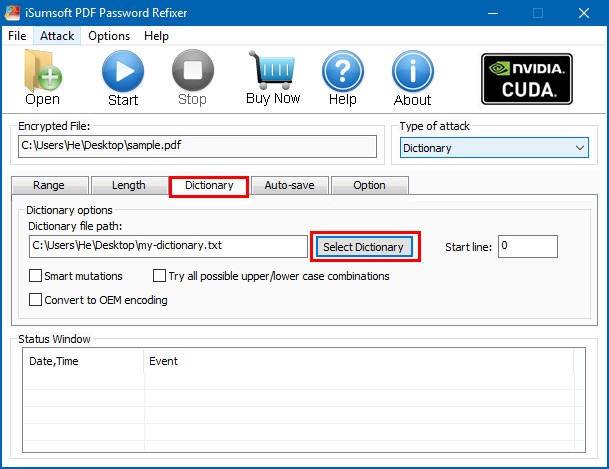Switch to the Option tab

tap(369, 185)
